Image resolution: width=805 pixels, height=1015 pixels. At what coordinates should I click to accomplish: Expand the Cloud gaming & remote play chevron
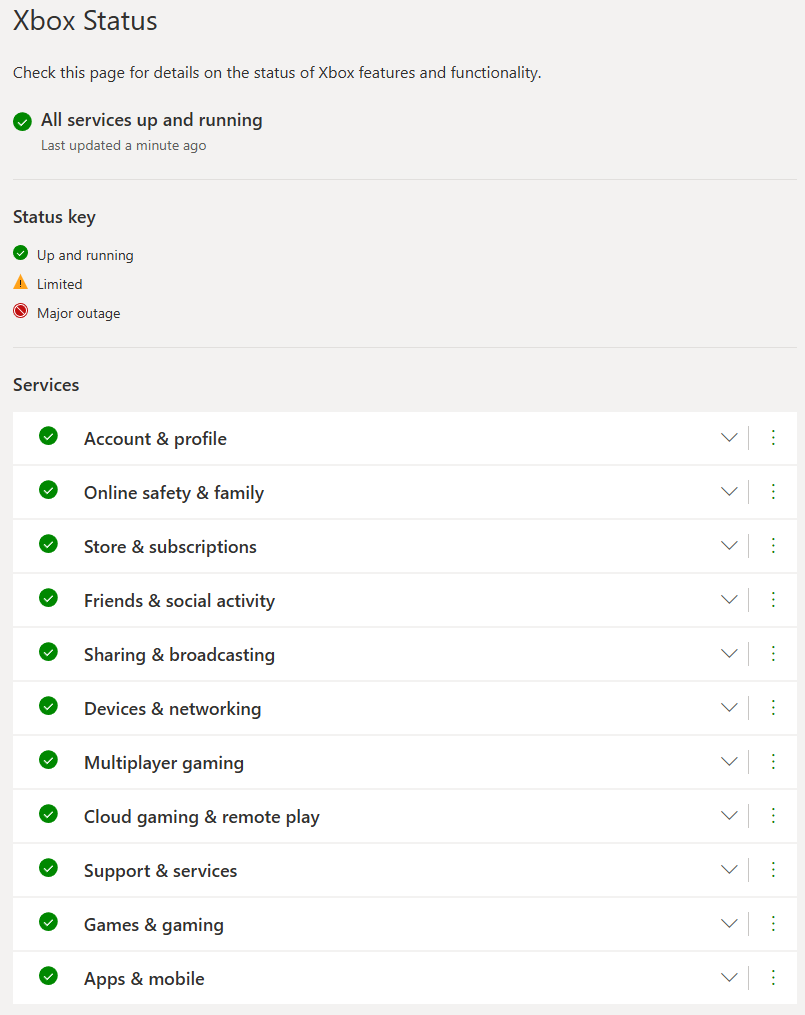[729, 816]
